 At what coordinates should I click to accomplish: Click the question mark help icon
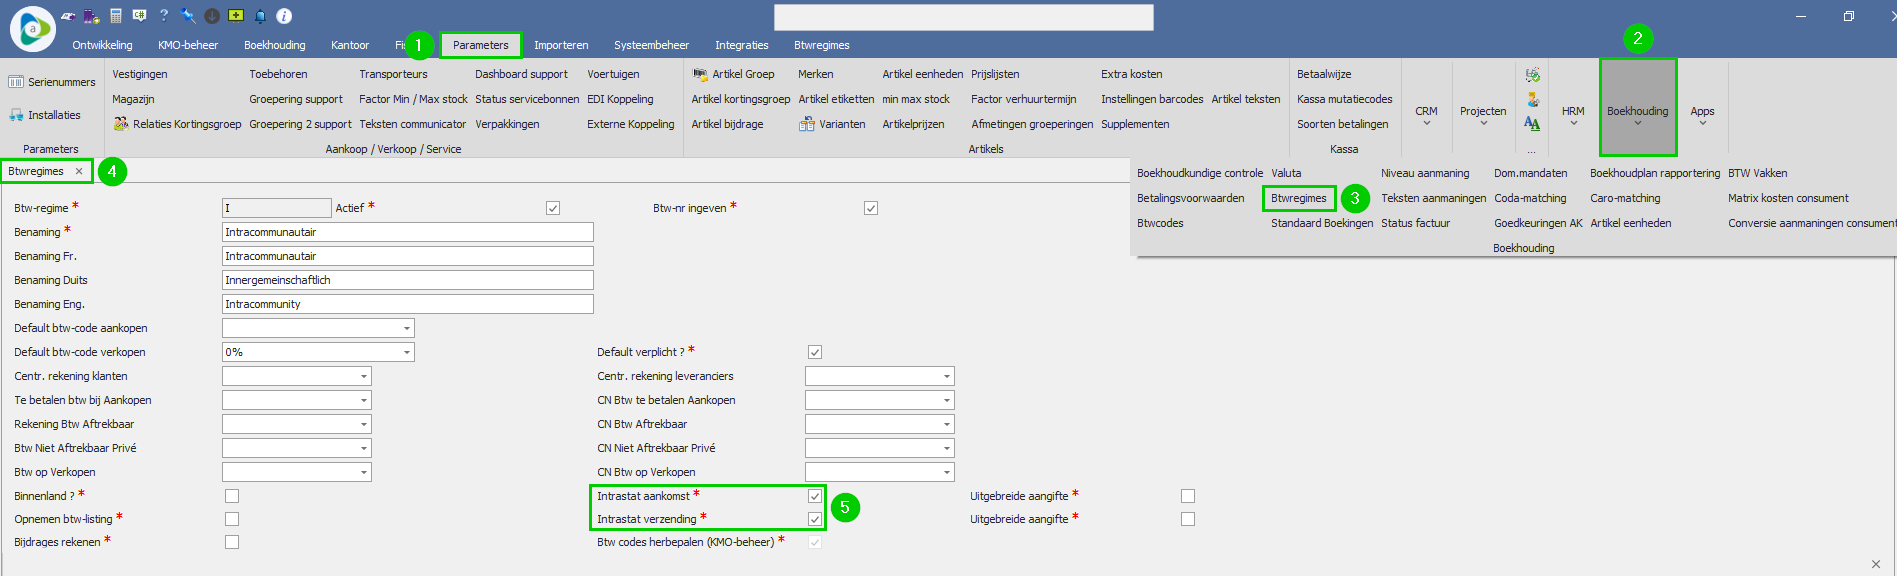pyautogui.click(x=164, y=16)
